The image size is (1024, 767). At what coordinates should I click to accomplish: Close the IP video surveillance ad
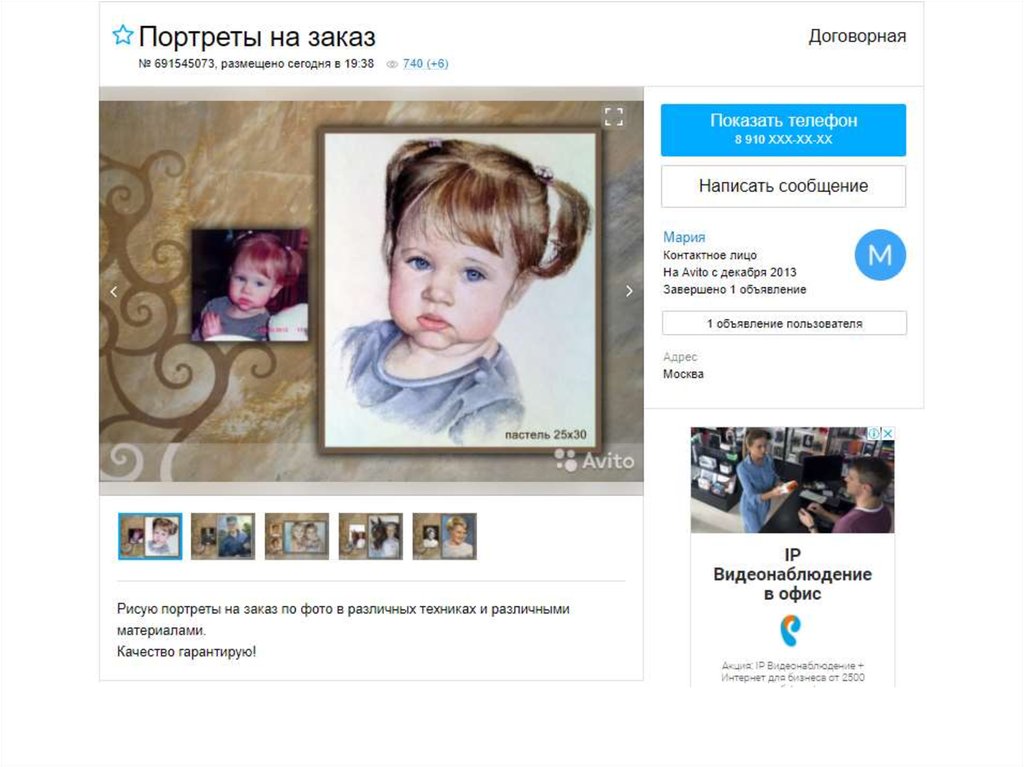coord(888,433)
